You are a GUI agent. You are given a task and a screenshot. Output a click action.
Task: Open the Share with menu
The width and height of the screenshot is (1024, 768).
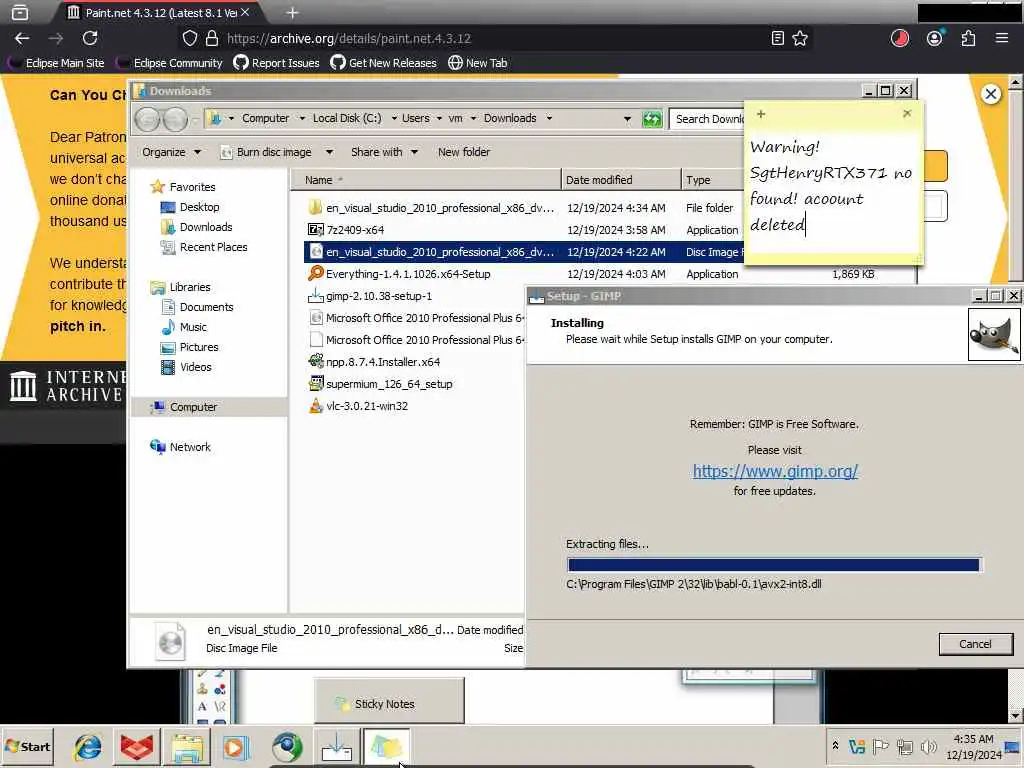(384, 152)
